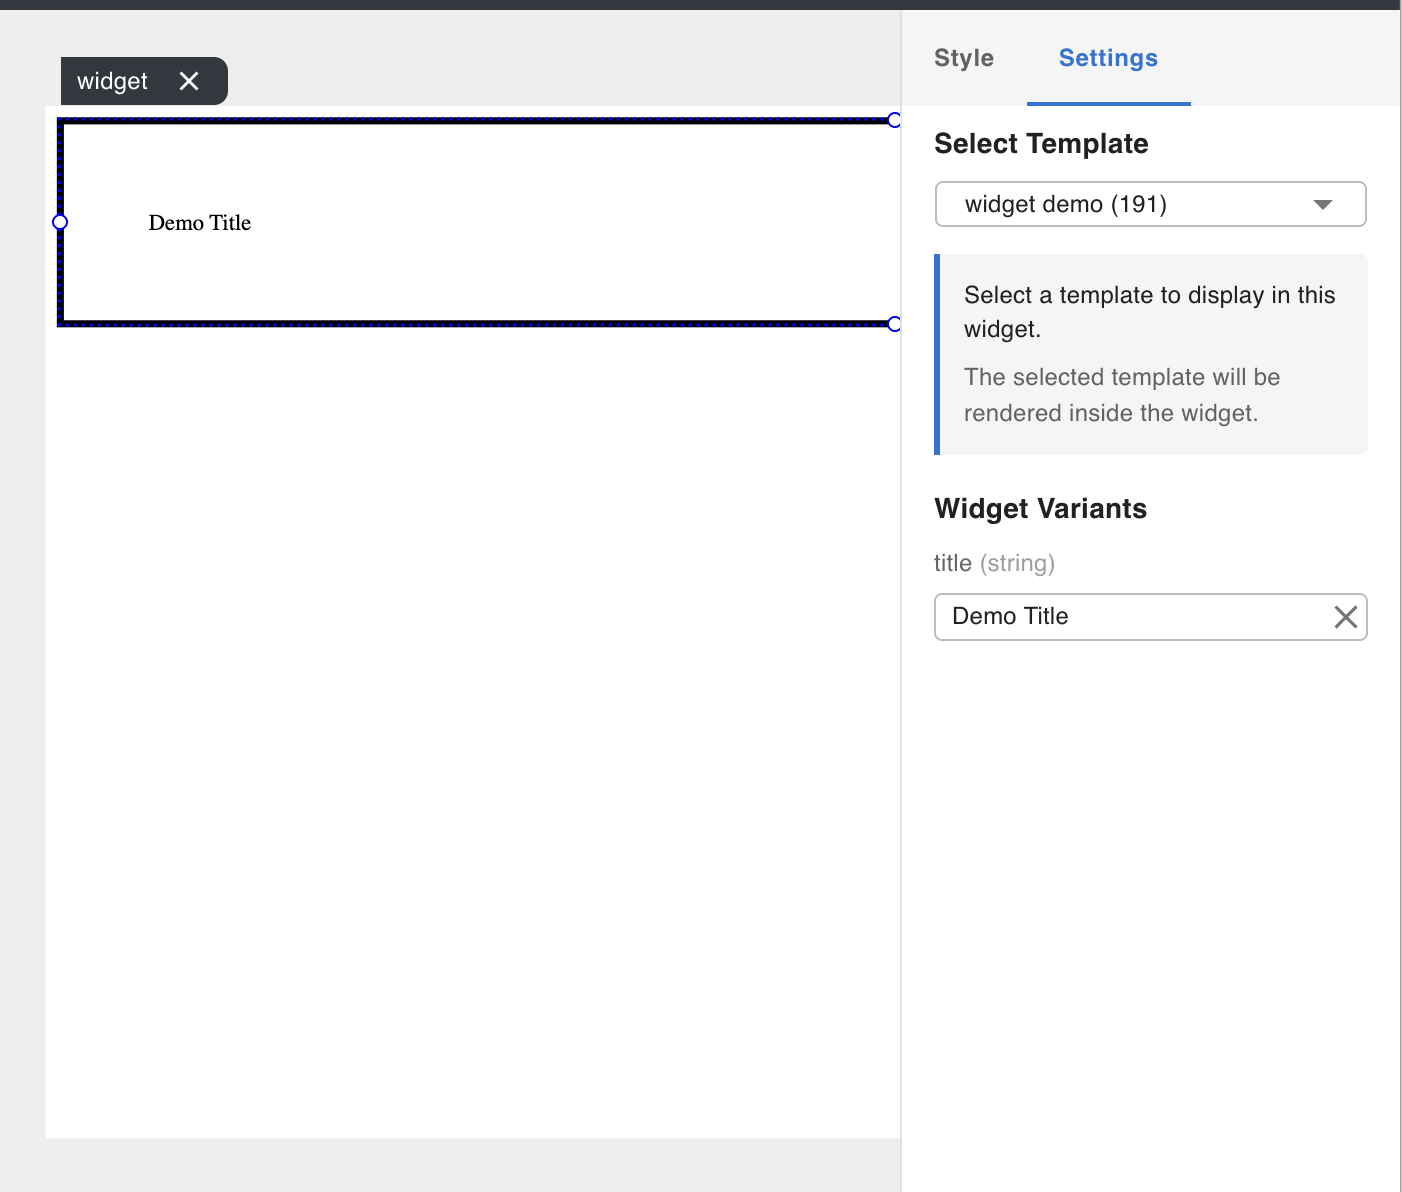The width and height of the screenshot is (1402, 1192).
Task: Click the title (string) field label
Action: pyautogui.click(x=993, y=563)
